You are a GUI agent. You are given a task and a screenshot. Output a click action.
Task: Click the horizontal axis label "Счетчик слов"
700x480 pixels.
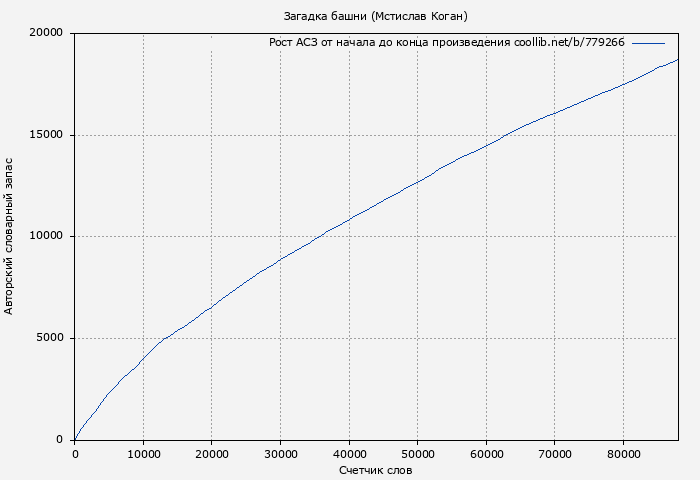pyautogui.click(x=375, y=469)
